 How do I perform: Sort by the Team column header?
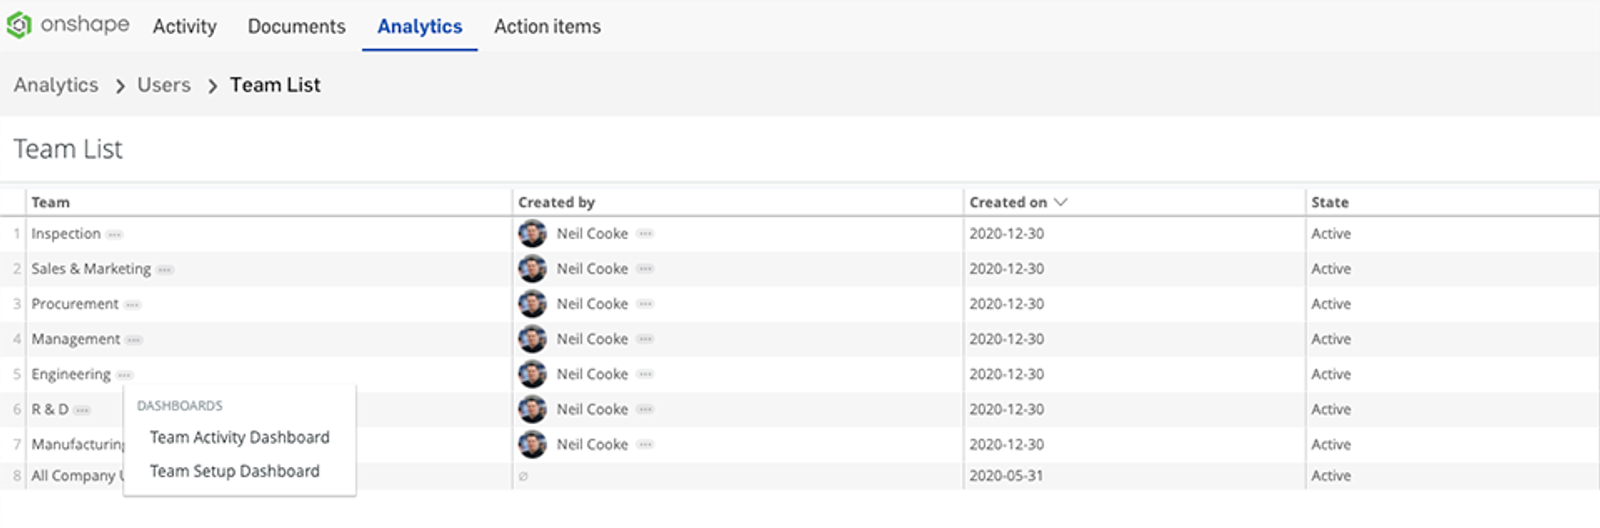51,202
